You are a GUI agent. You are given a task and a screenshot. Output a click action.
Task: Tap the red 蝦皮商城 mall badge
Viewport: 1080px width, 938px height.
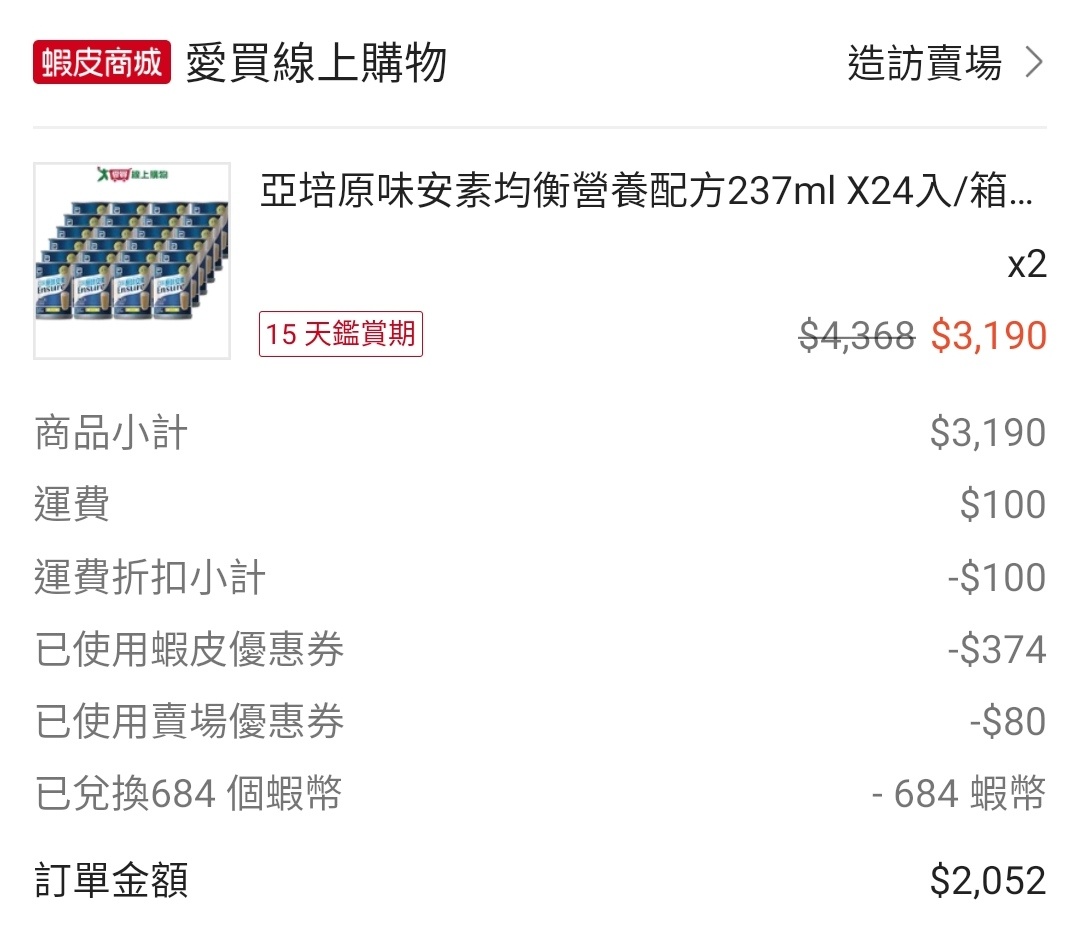click(x=102, y=63)
